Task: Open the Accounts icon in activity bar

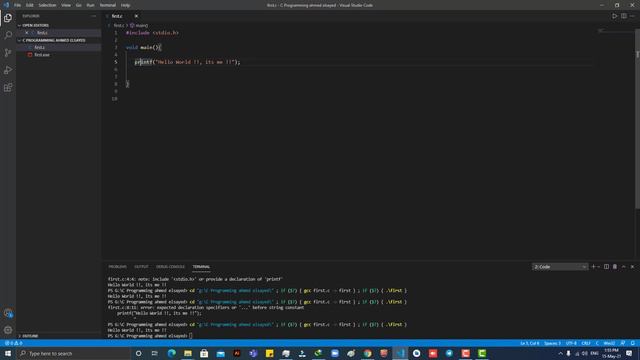Action: coord(8,313)
